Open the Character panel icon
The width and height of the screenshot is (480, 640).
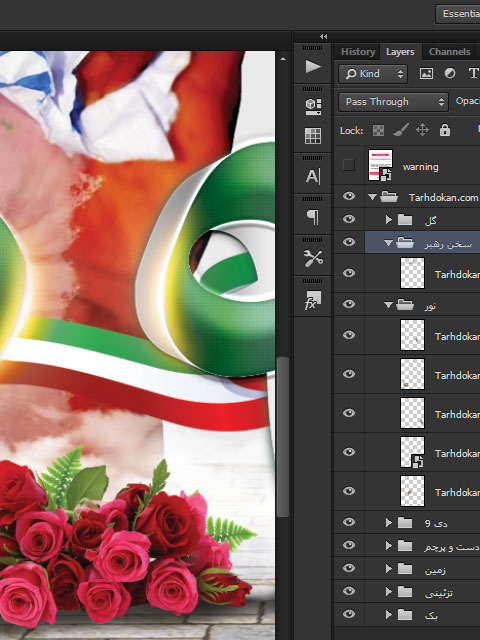pyautogui.click(x=313, y=176)
